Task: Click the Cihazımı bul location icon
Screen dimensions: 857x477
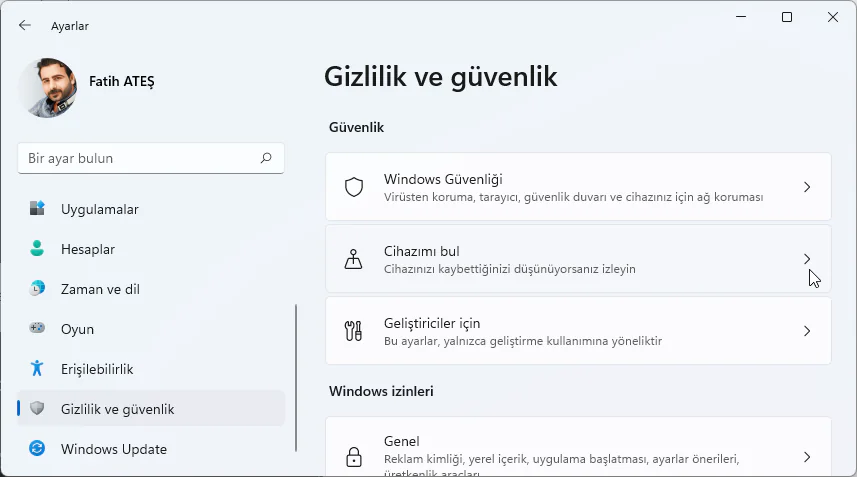Action: coord(353,259)
